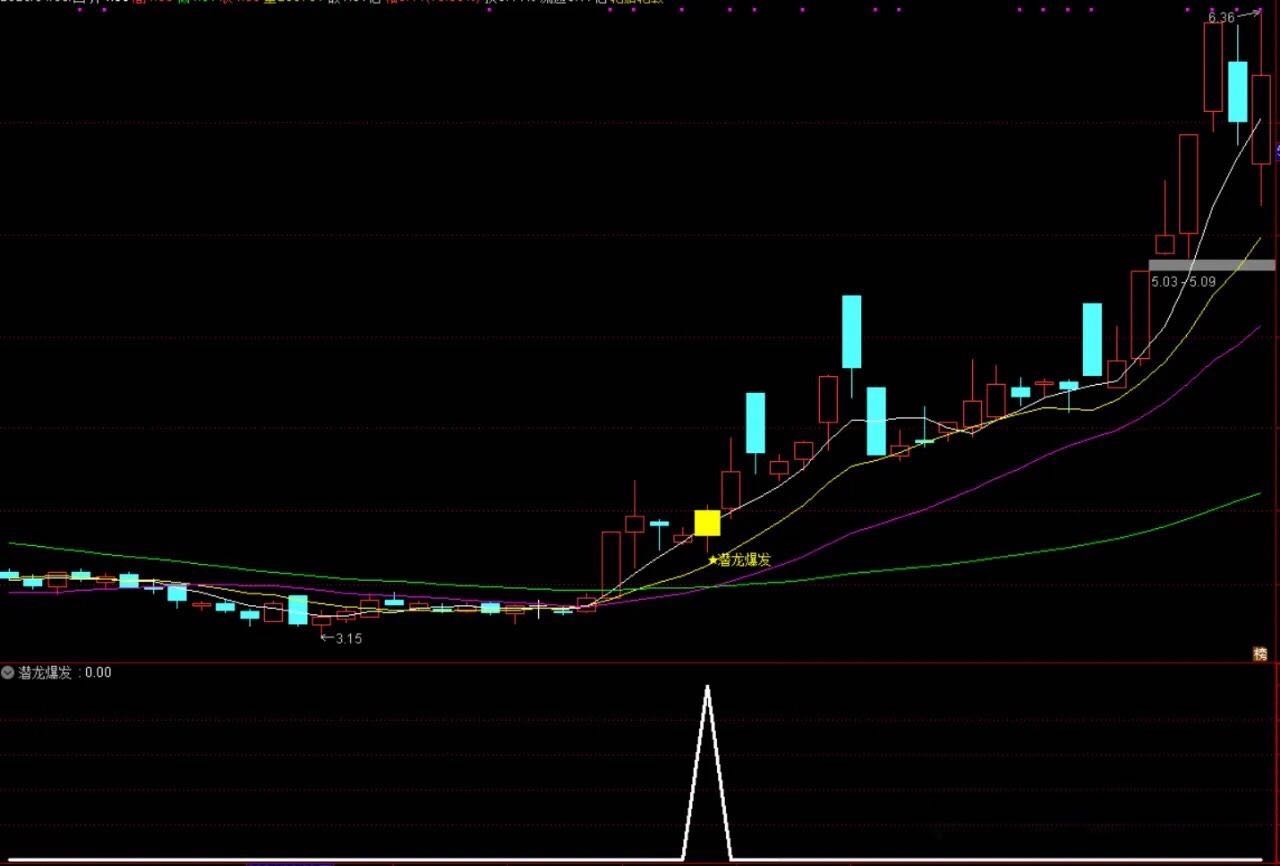This screenshot has height=866, width=1280.
Task: Click the 潜龙爆发 : 0.00 indicator readout
Action: 65,673
